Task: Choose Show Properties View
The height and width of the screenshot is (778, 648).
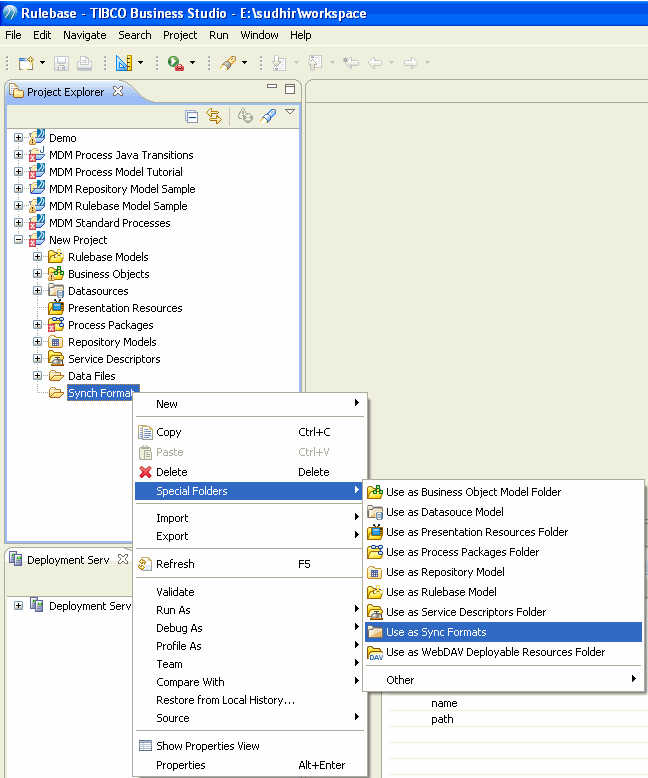Action: coord(251,746)
